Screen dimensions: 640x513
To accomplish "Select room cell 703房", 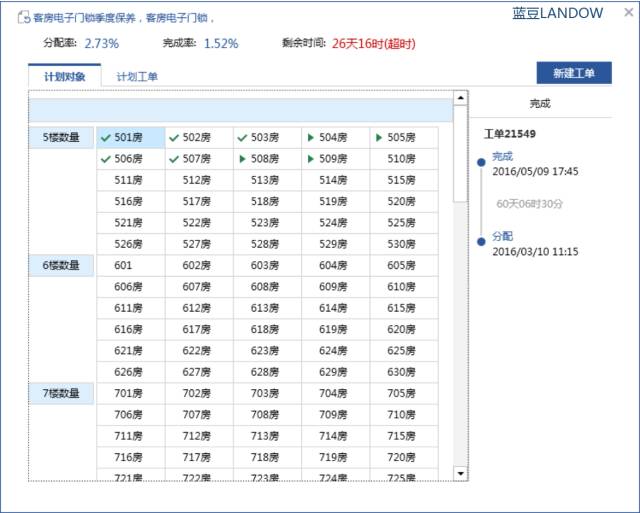I will (267, 393).
